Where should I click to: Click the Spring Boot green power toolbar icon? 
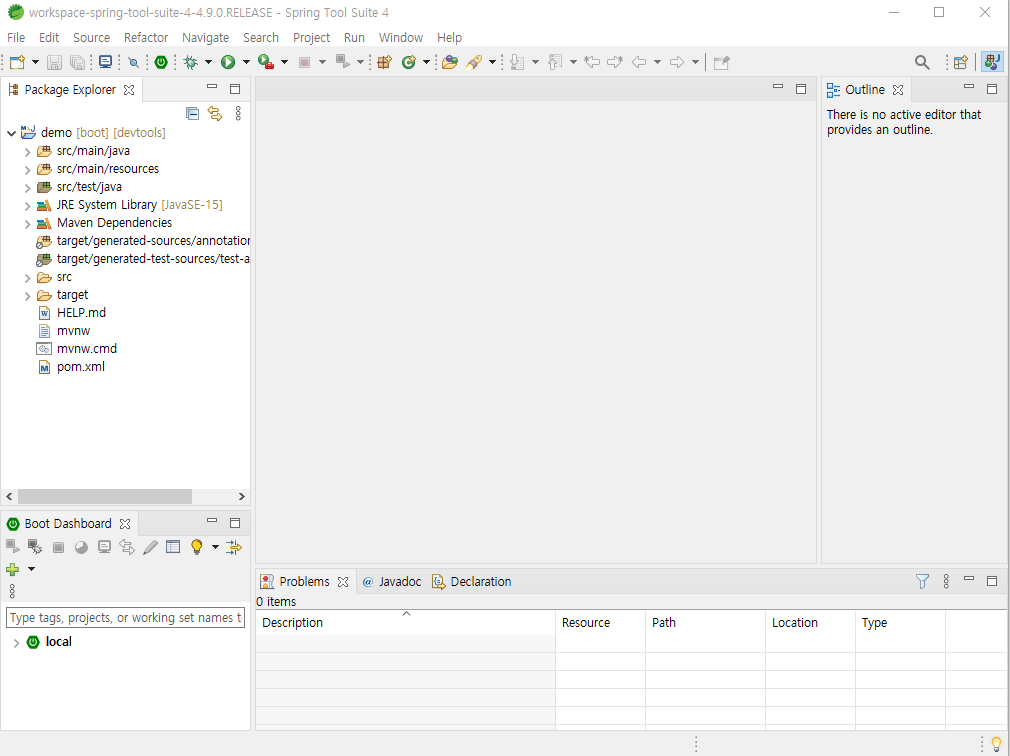pyautogui.click(x=161, y=62)
